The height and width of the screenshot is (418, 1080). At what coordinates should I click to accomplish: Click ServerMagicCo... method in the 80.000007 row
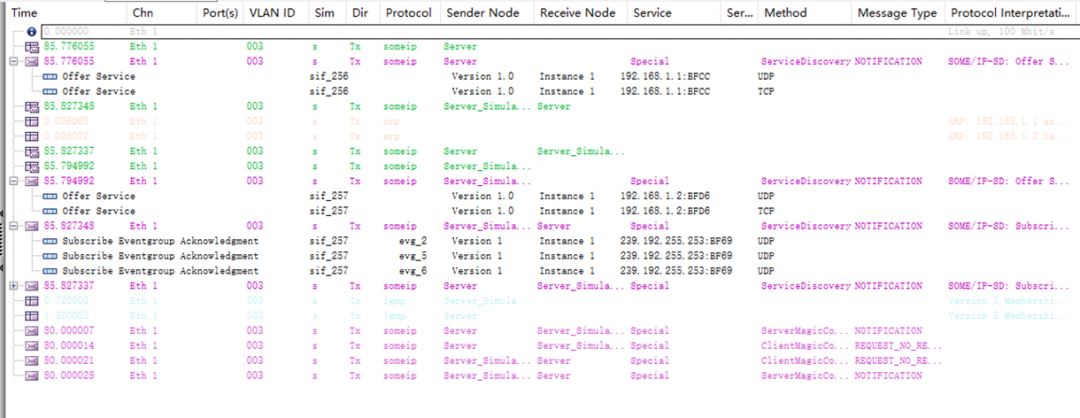point(805,331)
